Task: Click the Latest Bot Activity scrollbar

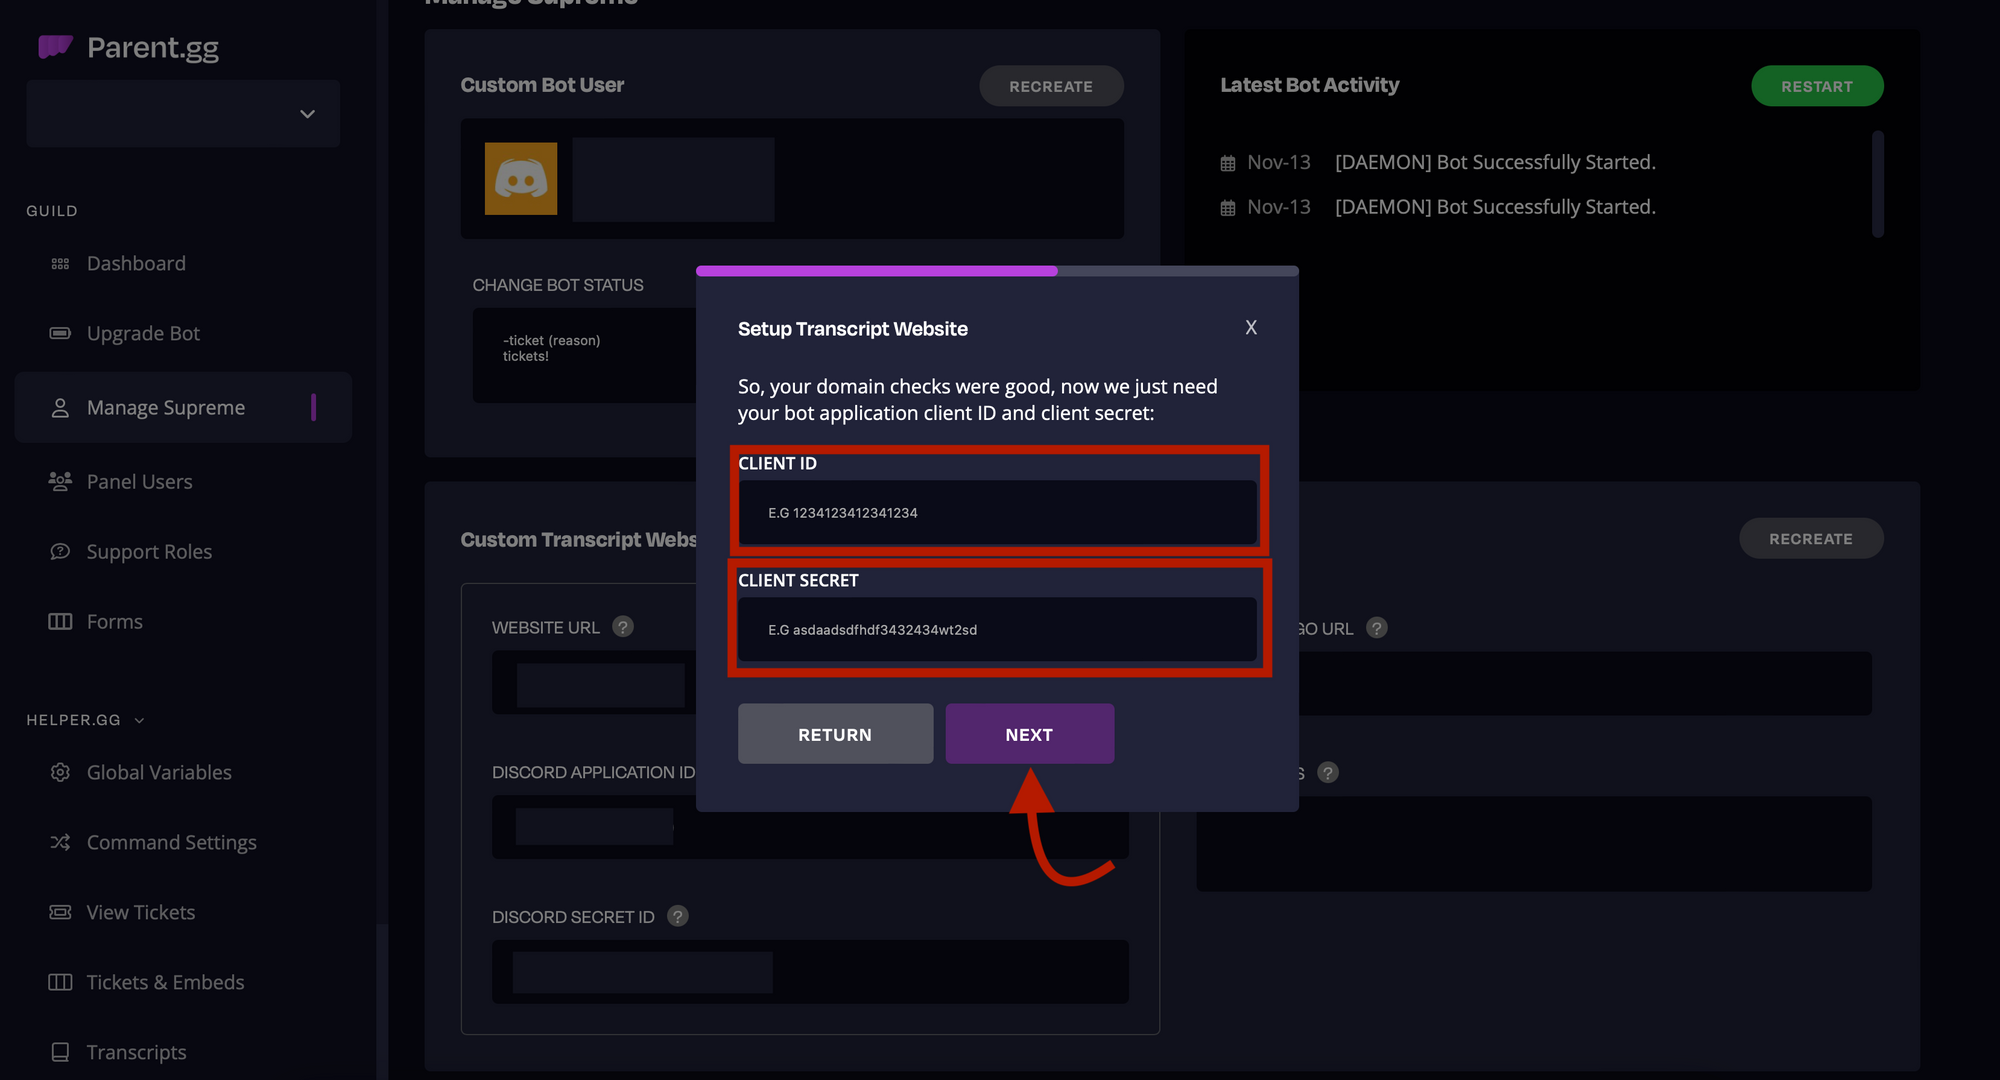Action: tap(1878, 184)
